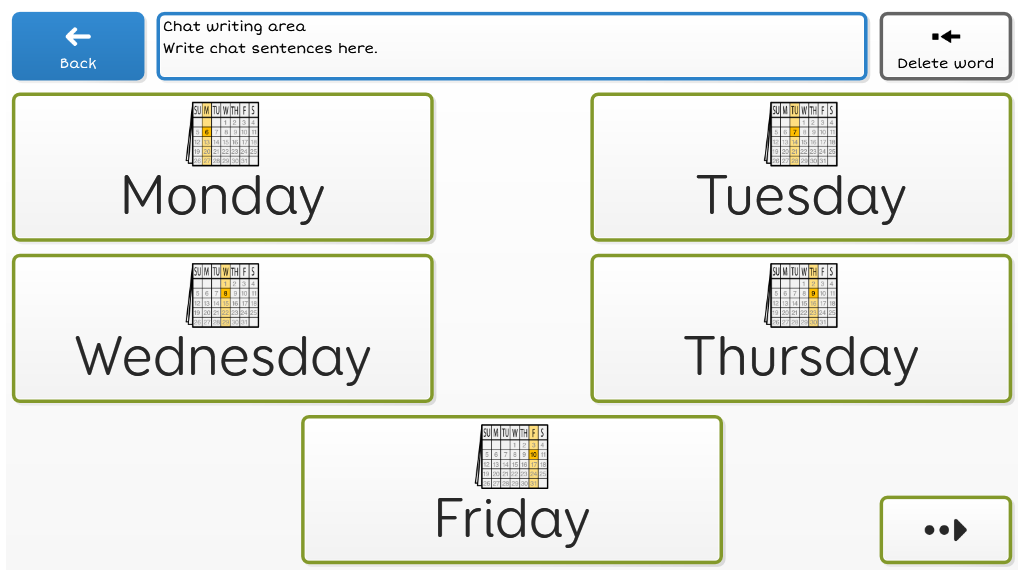Click the Monday calendar icon

pos(223,134)
